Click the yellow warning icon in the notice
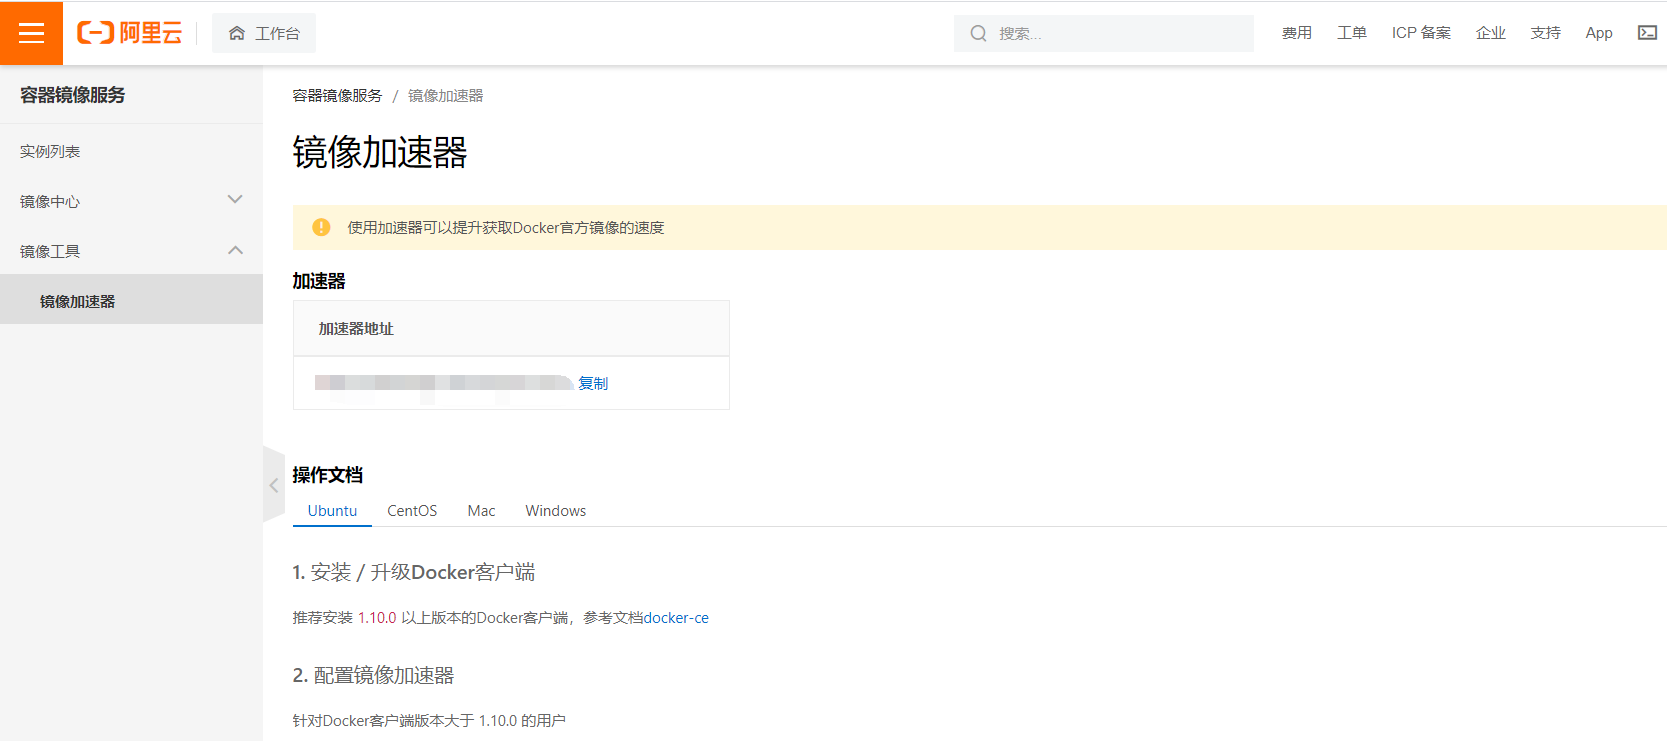The image size is (1667, 741). point(321,227)
